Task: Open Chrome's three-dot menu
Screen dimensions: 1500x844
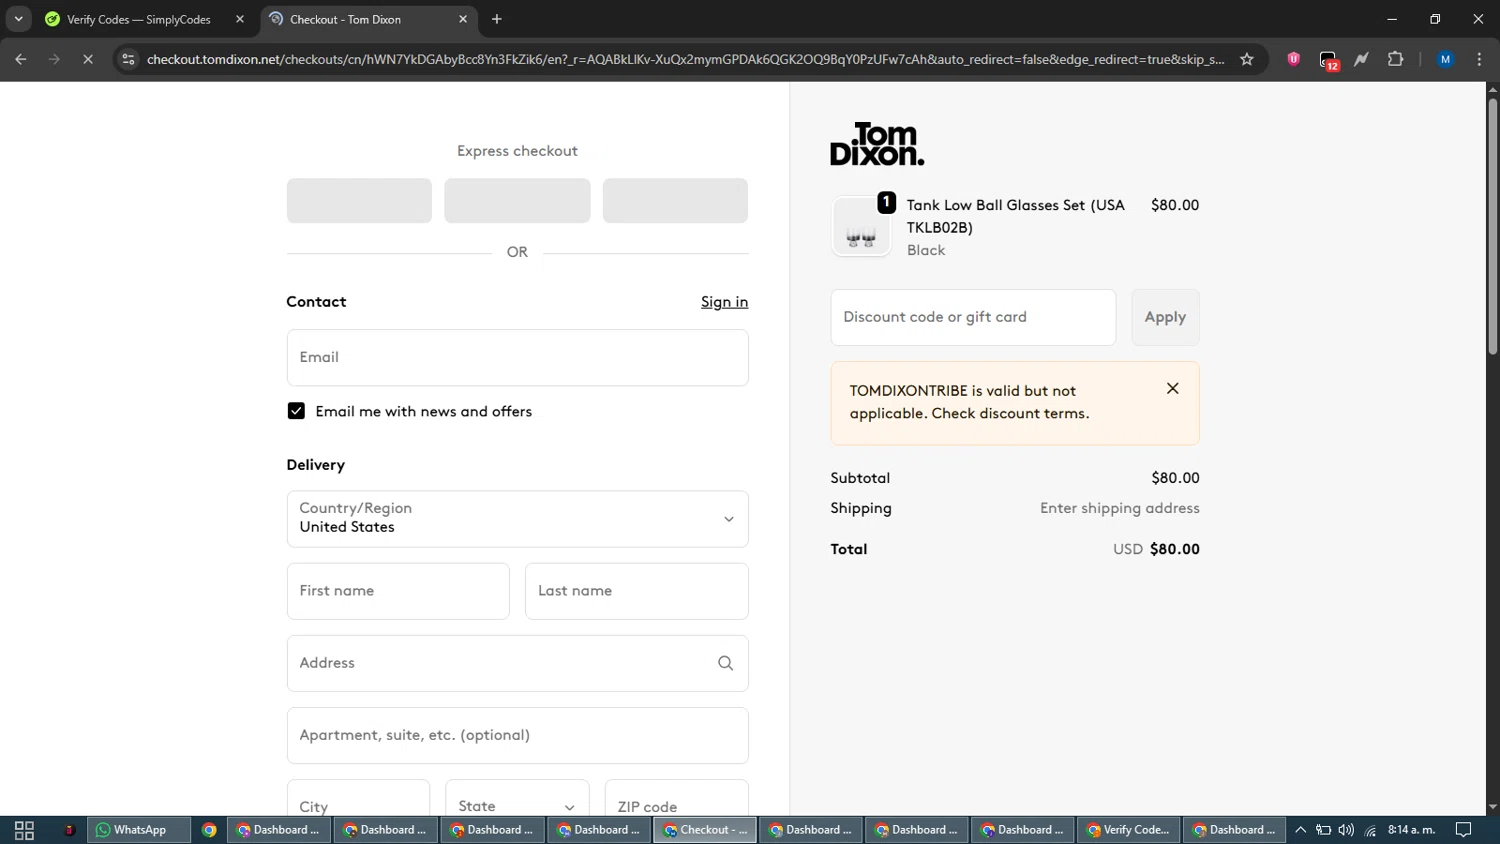Action: pyautogui.click(x=1479, y=59)
